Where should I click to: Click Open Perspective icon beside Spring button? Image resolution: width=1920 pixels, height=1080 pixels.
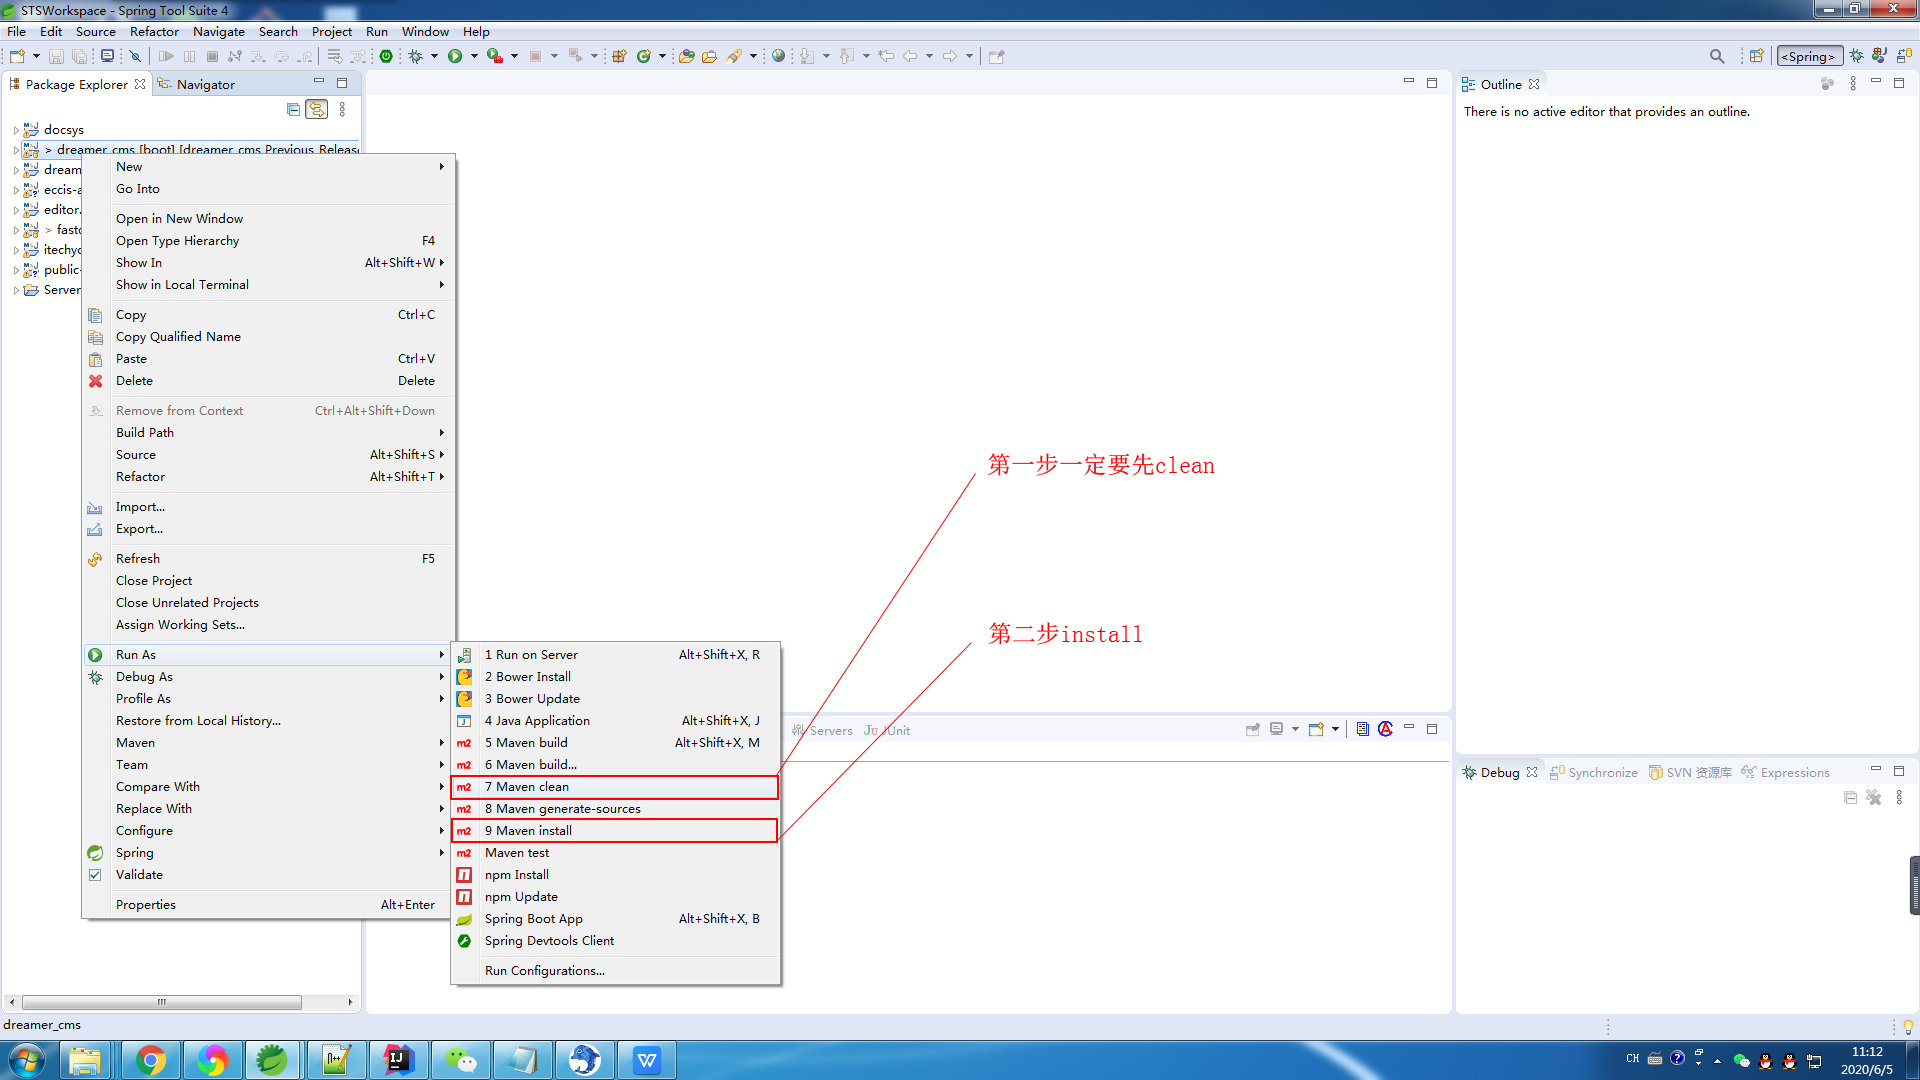coord(1756,56)
